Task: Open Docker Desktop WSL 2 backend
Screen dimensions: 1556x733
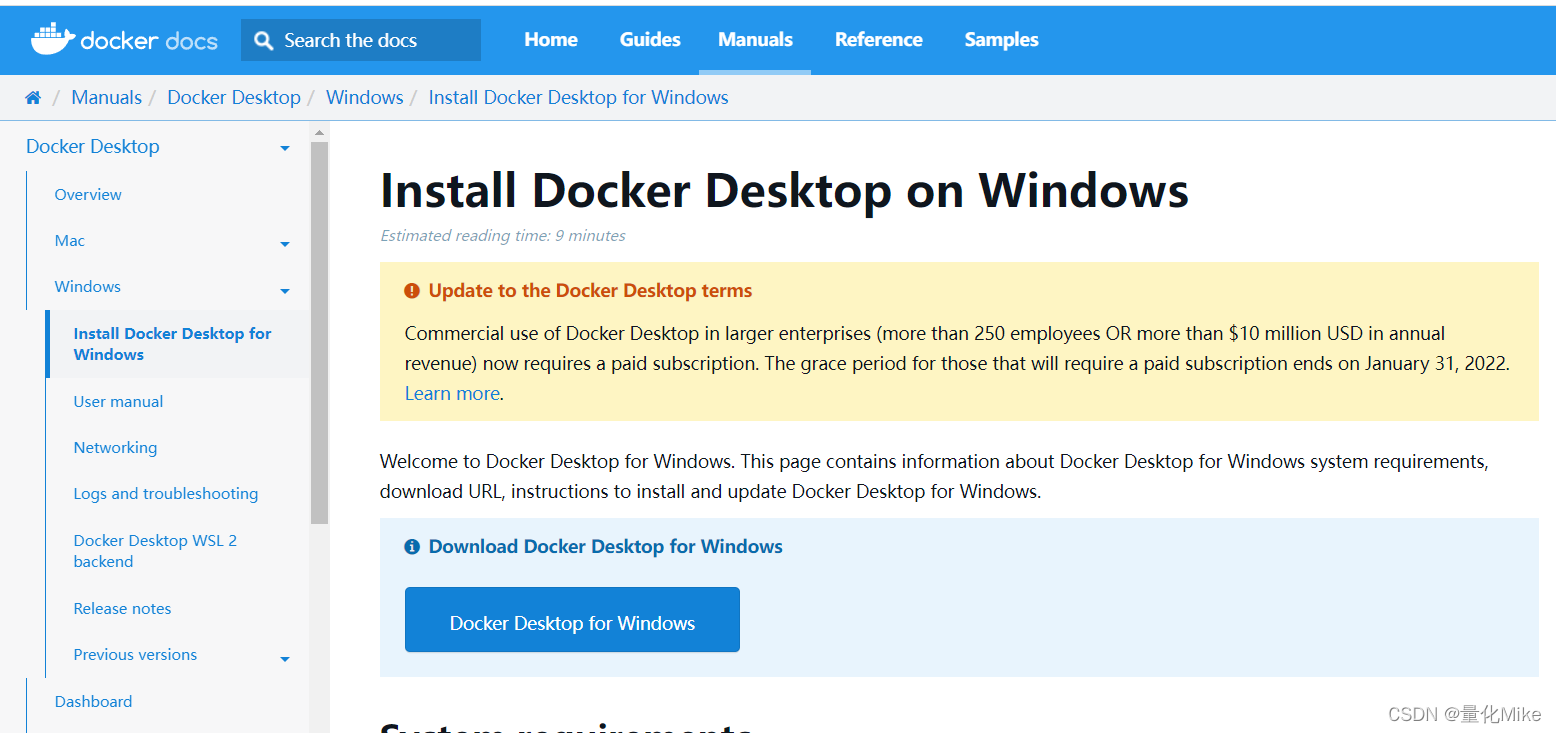Action: tap(155, 551)
